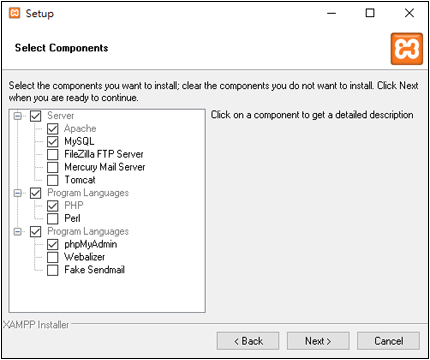Toggle the Server group checkbox
The height and width of the screenshot is (360, 430).
point(36,116)
